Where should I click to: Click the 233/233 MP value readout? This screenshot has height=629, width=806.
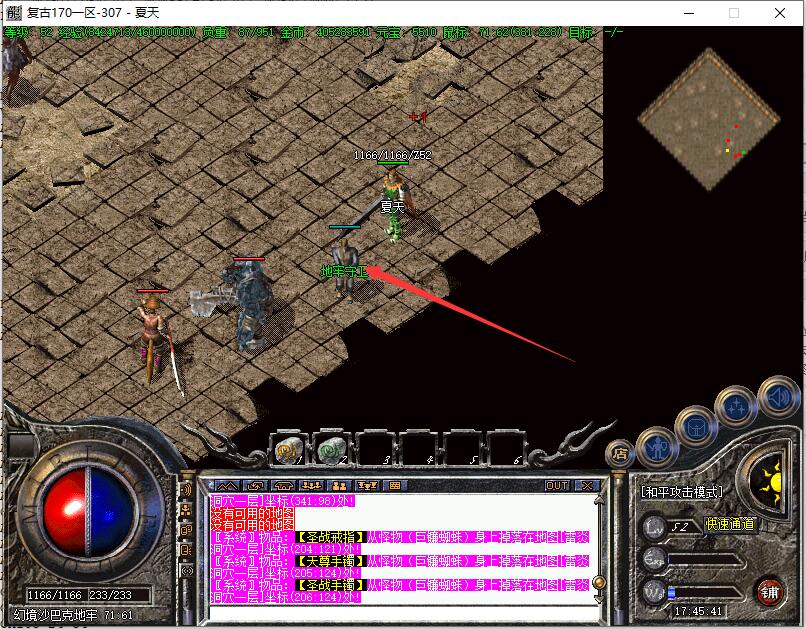click(x=111, y=595)
